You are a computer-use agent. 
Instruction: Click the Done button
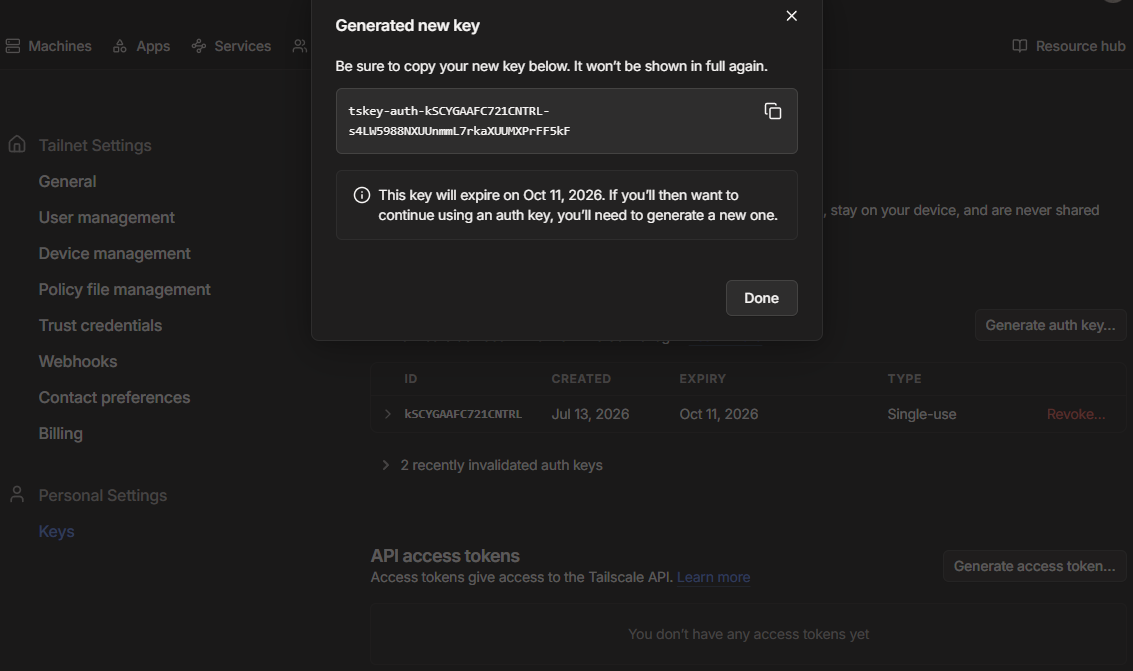click(x=762, y=298)
